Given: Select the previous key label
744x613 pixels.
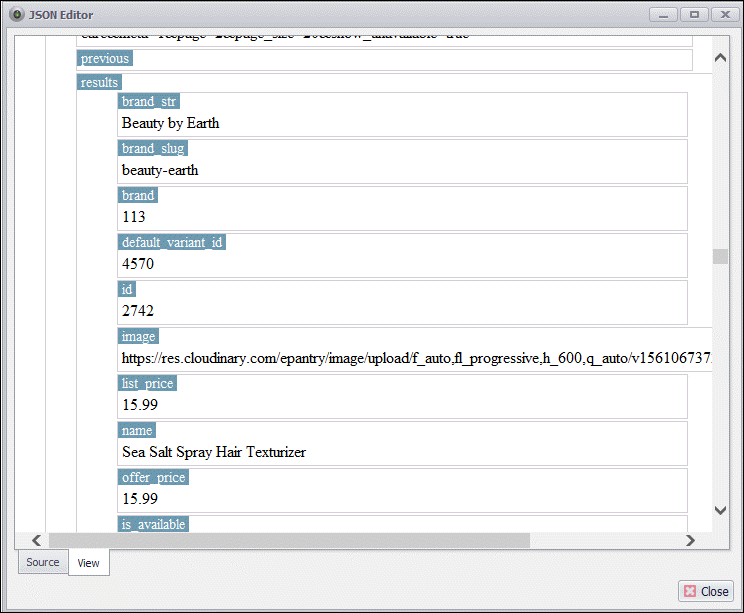Looking at the screenshot, I should click(105, 59).
